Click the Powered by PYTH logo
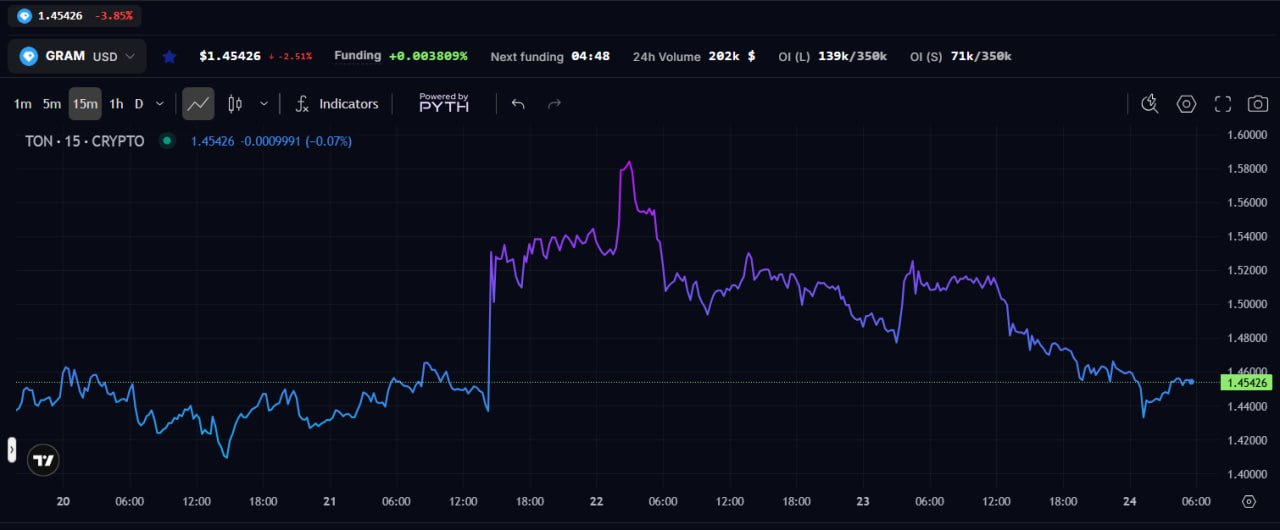Image resolution: width=1280 pixels, height=530 pixels. pos(444,103)
